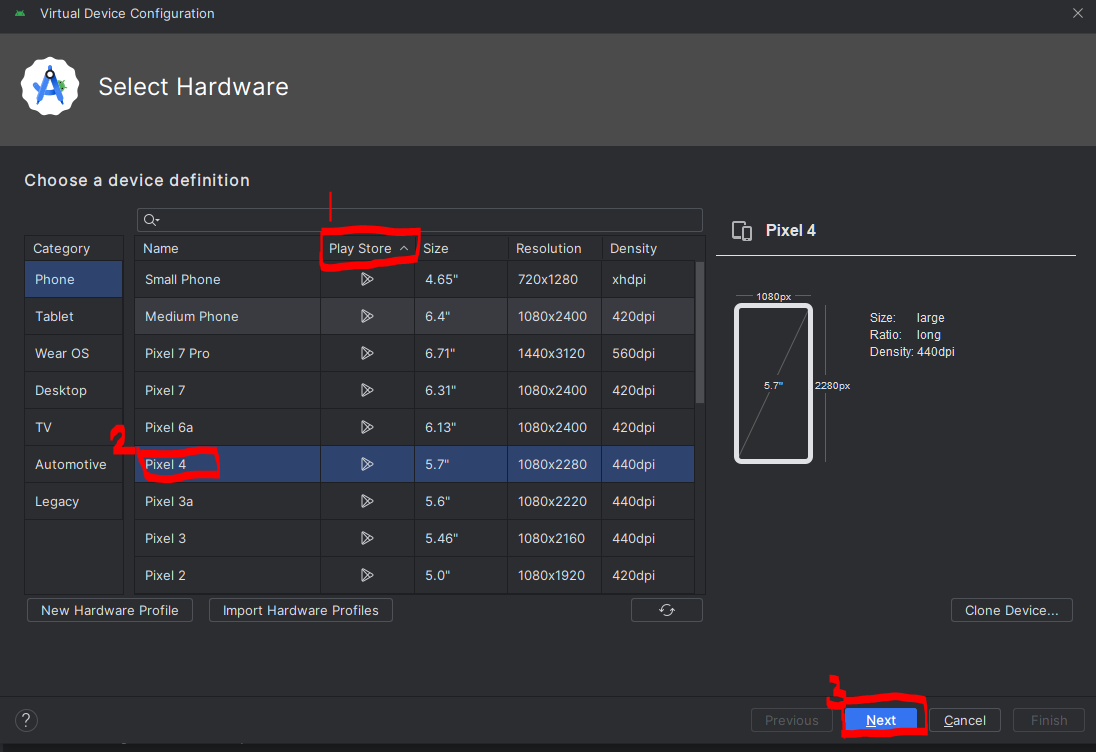The image size is (1096, 752).
Task: Select the Pixel 3a device name
Action: tap(168, 502)
